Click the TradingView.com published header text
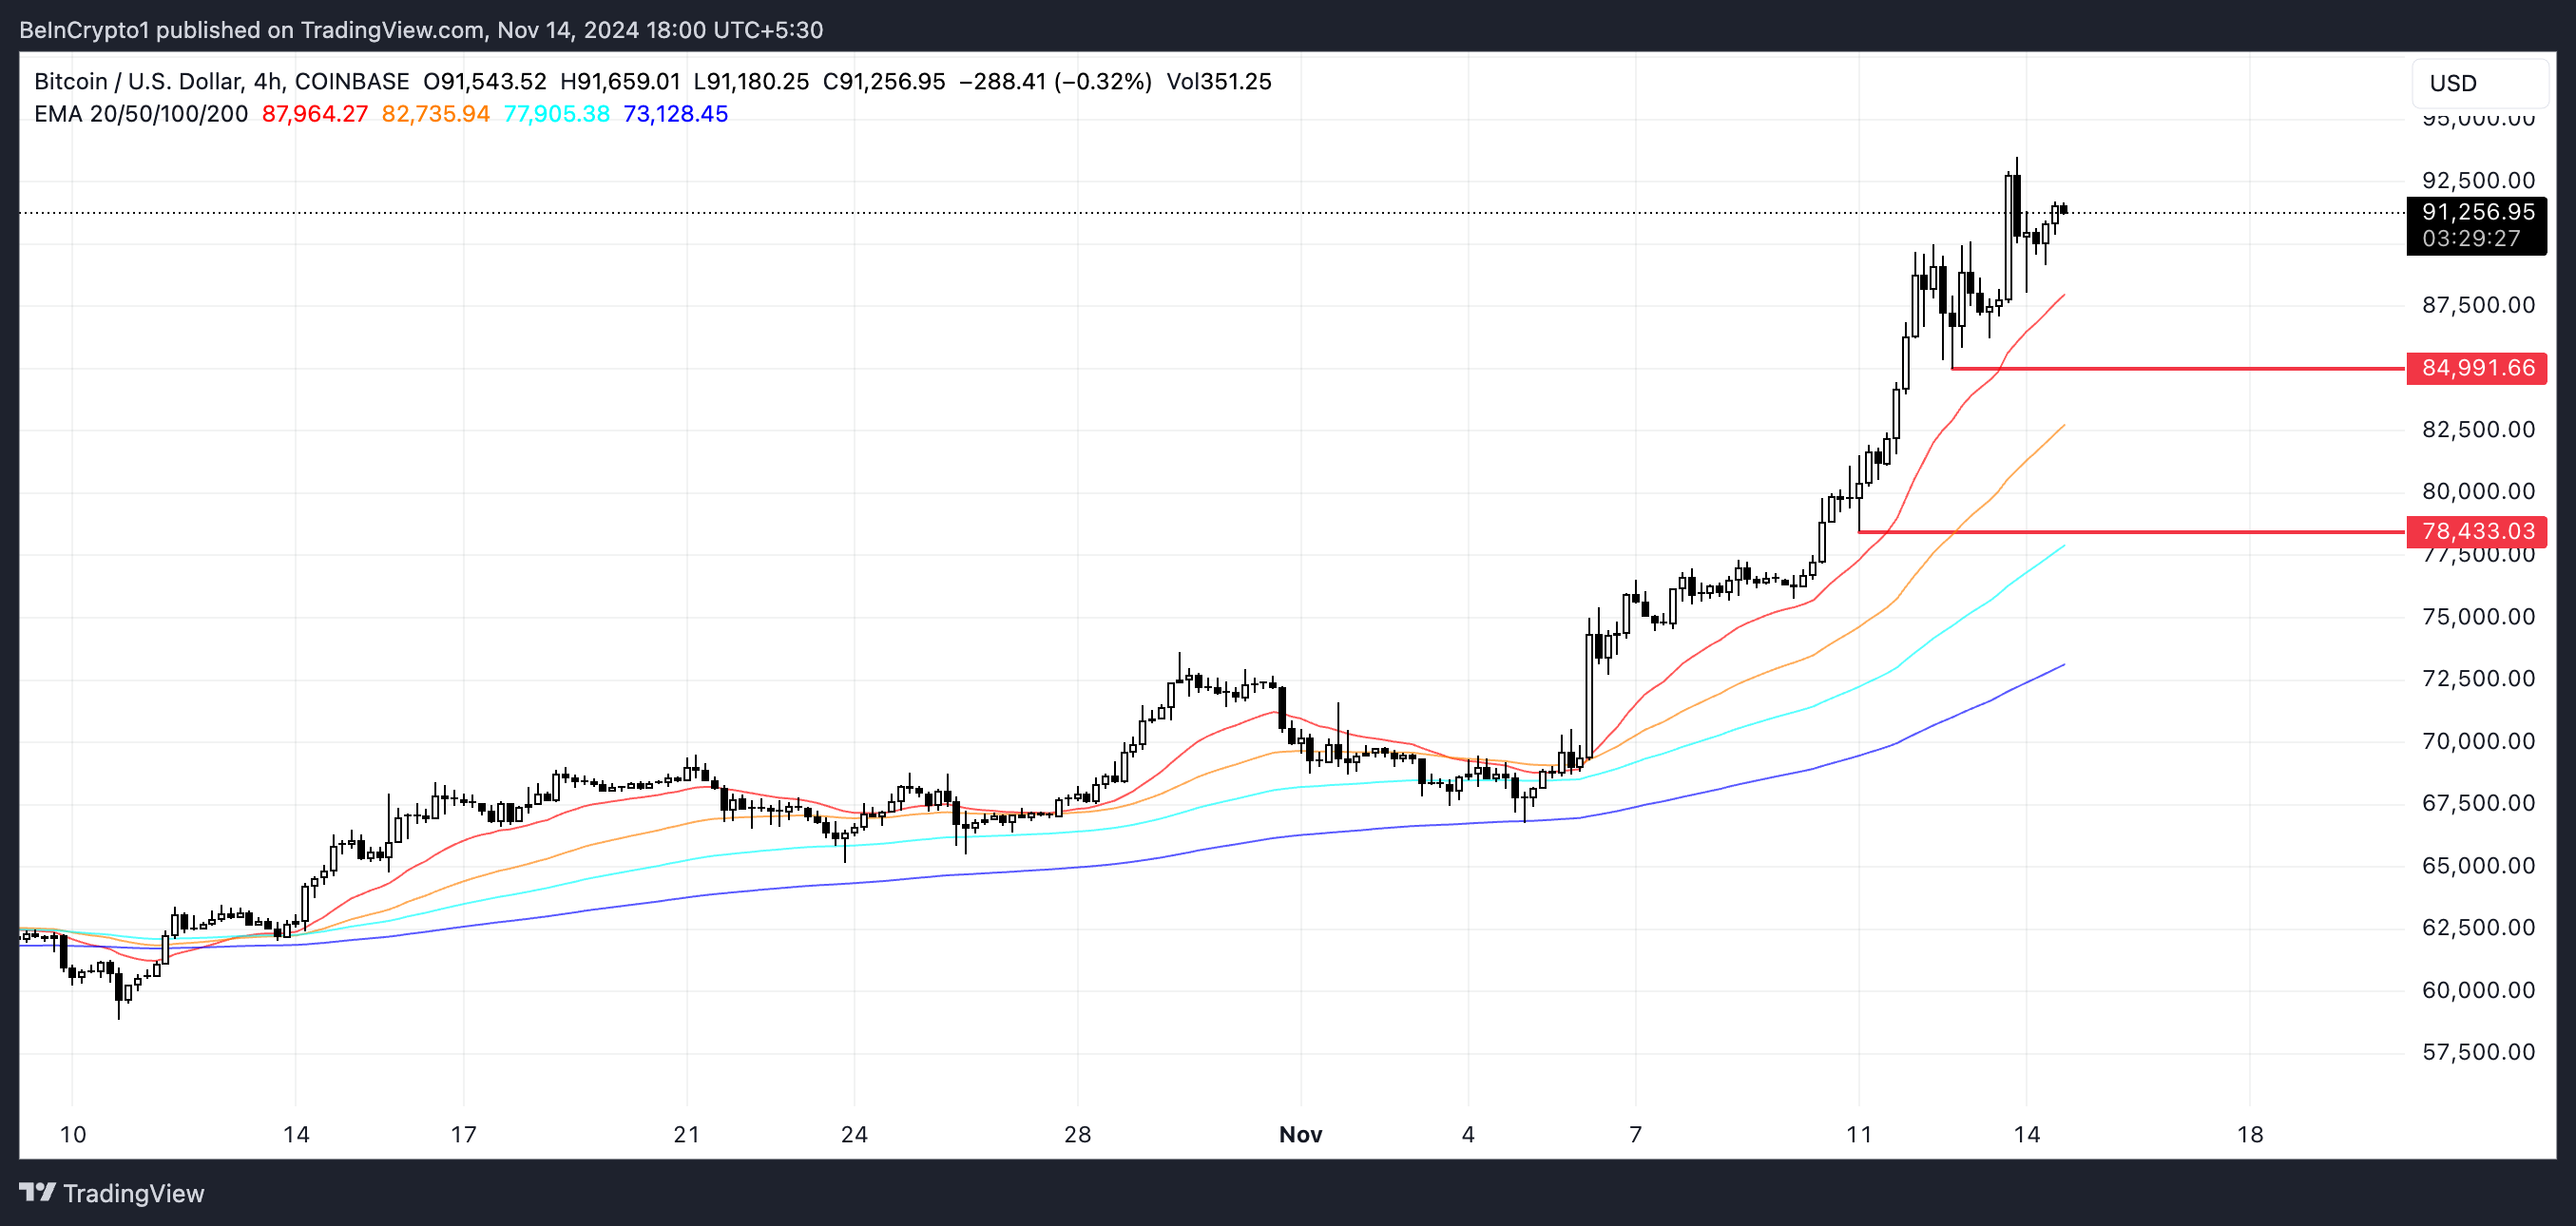The width and height of the screenshot is (2576, 1226). [392, 30]
